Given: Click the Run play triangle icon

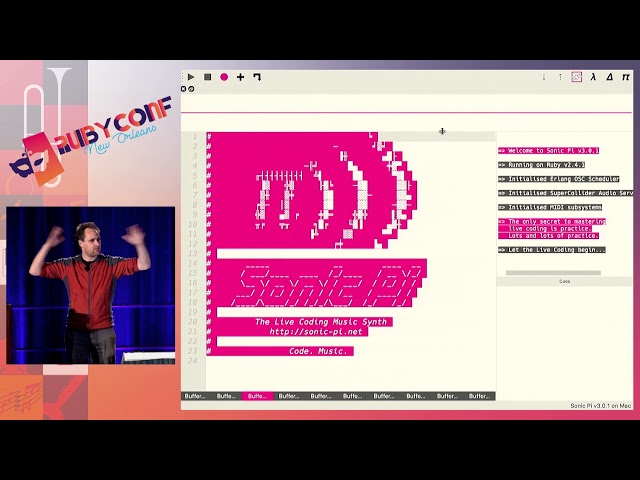Looking at the screenshot, I should coord(191,77).
